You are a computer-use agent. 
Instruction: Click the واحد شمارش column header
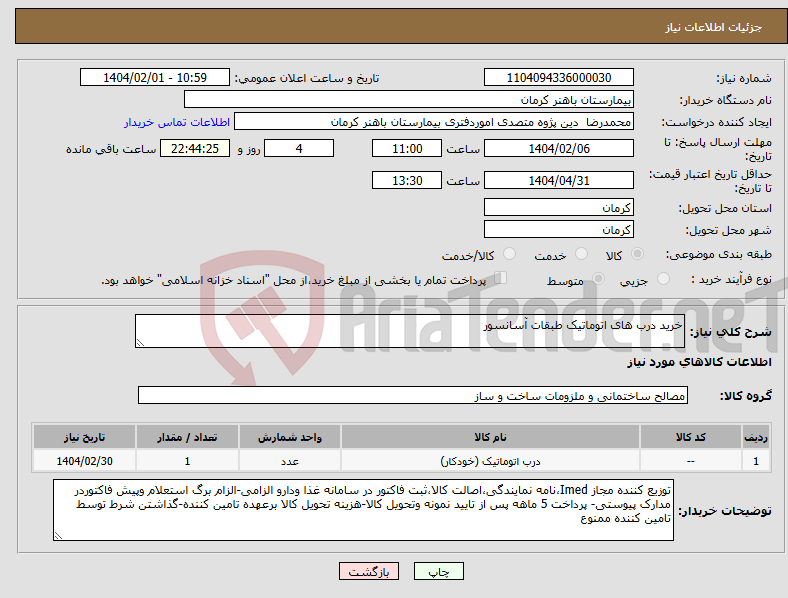coord(290,437)
